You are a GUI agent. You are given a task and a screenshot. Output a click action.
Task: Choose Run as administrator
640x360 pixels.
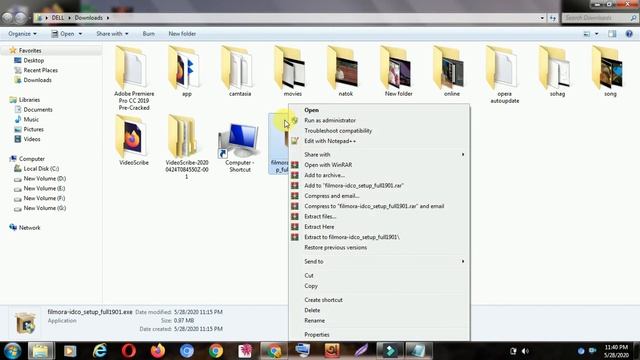330,120
